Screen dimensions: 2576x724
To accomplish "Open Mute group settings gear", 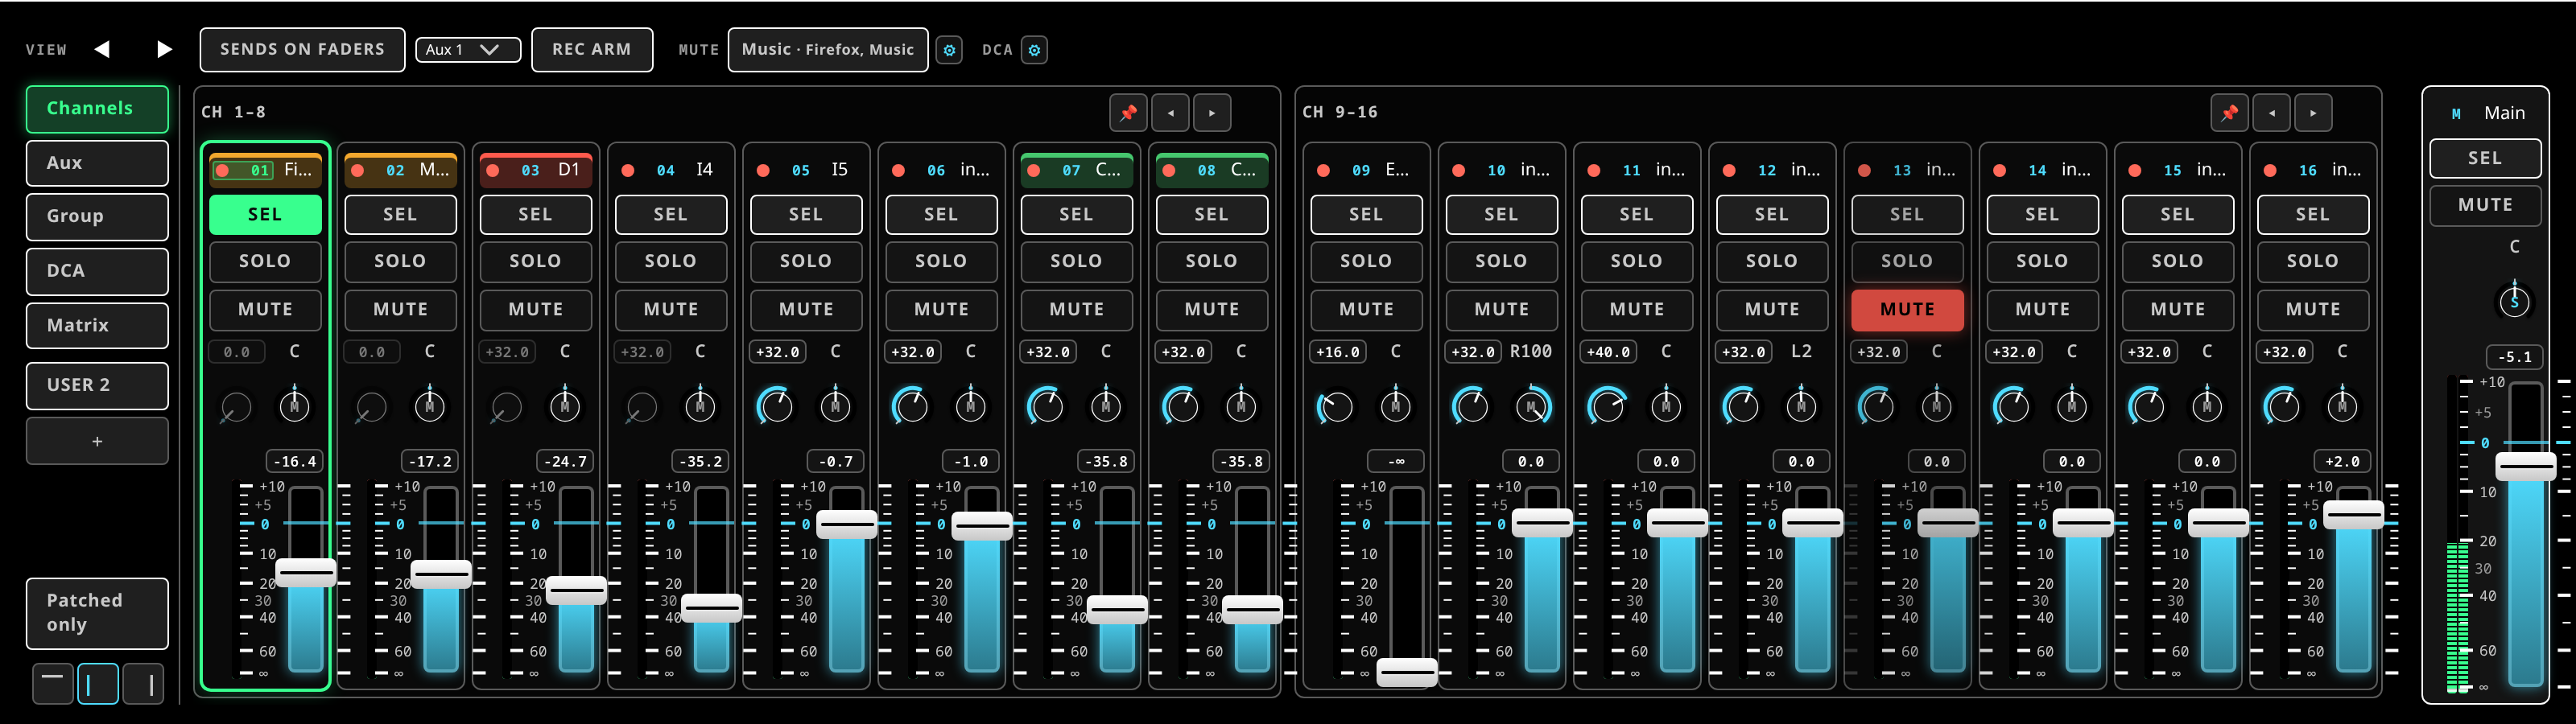I will (x=949, y=50).
